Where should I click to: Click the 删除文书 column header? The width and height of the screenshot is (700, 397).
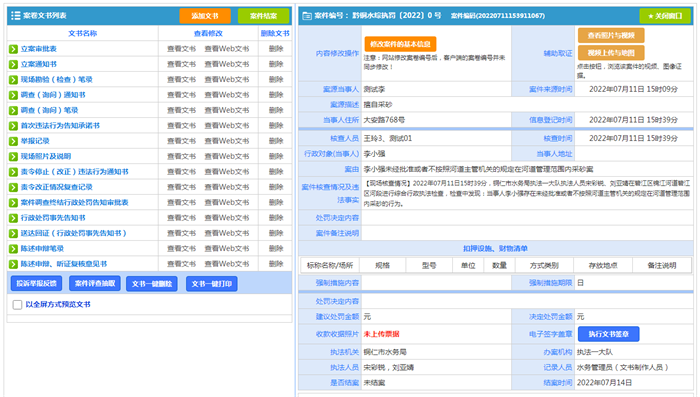275,33
